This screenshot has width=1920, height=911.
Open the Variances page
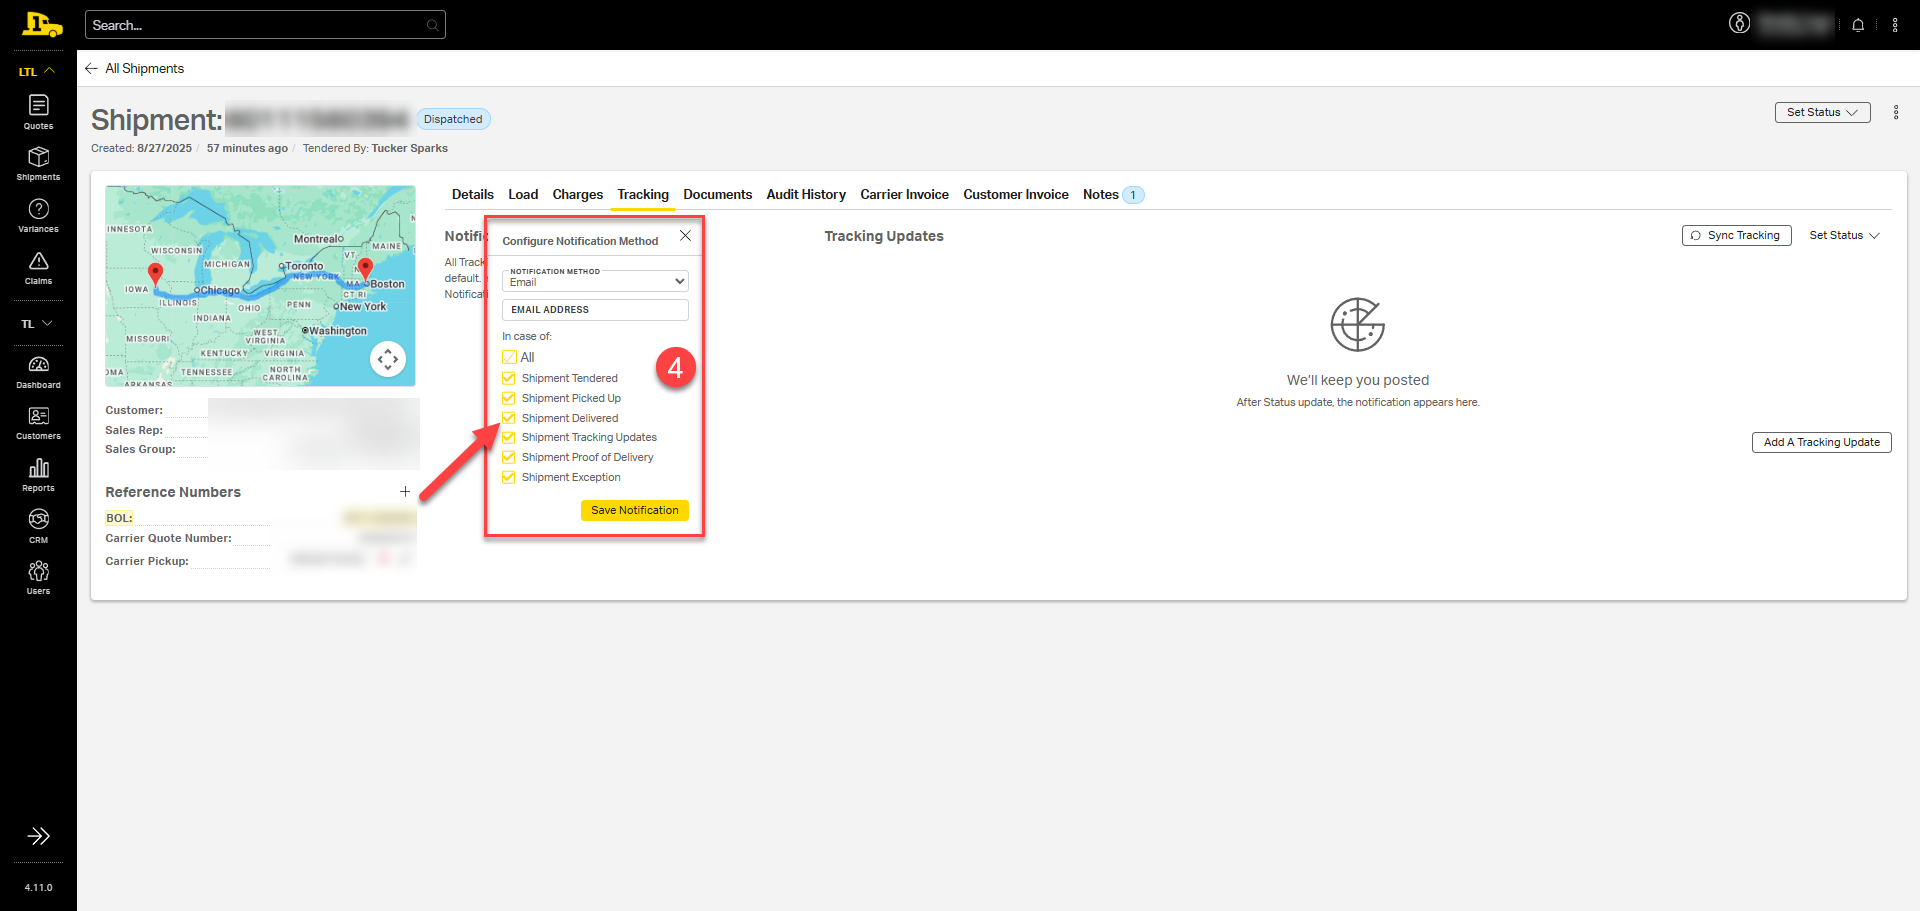[38, 216]
